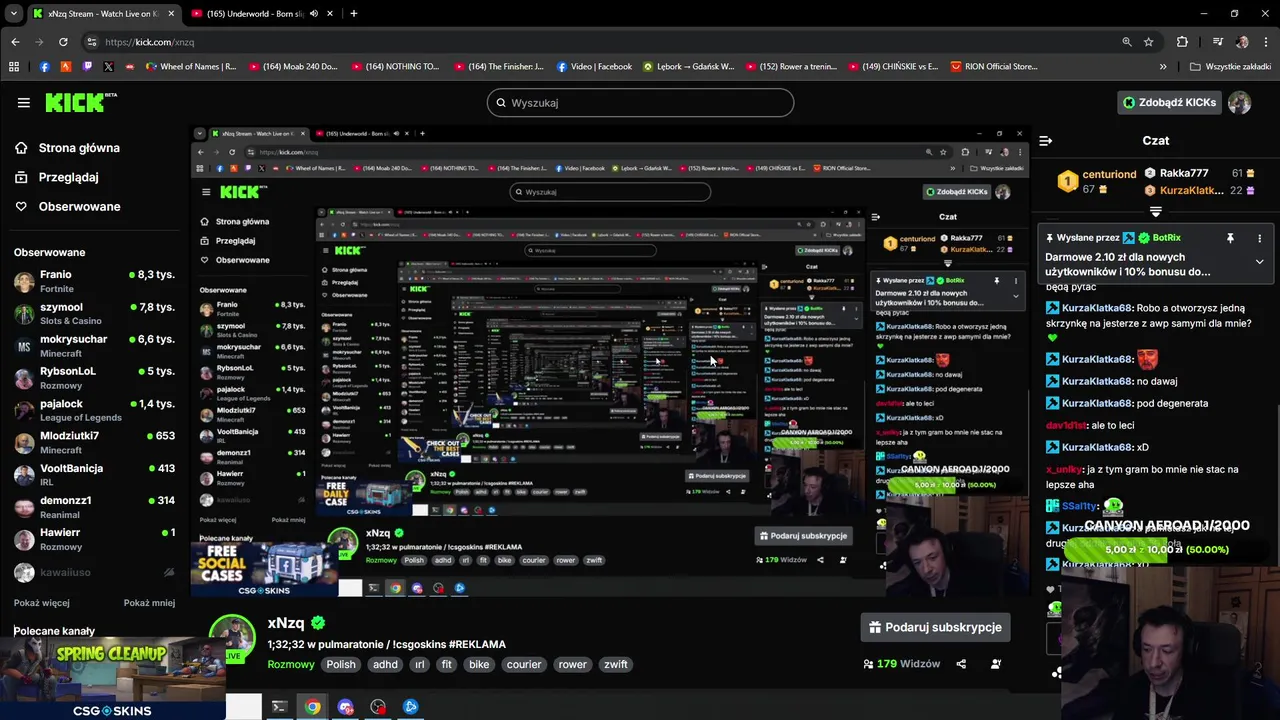Open the X bookmark icon
The image size is (1280, 720).
108,67
